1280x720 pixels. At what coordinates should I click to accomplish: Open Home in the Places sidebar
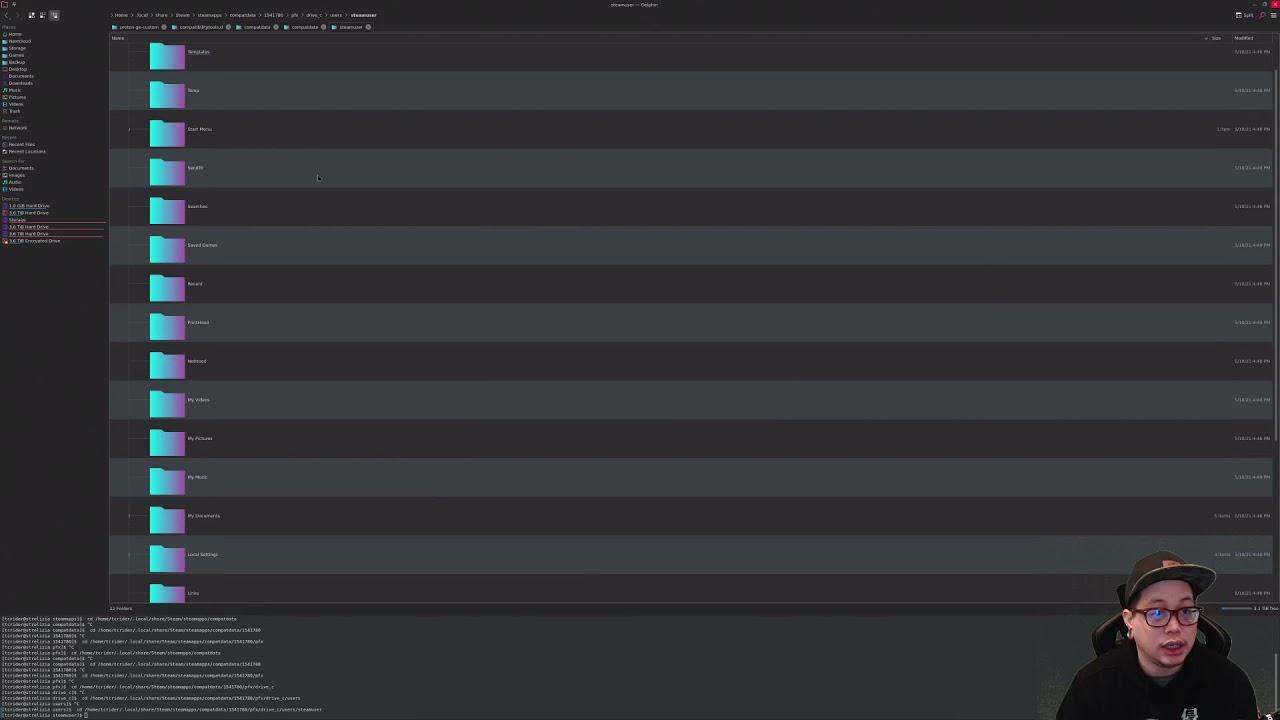pyautogui.click(x=14, y=34)
